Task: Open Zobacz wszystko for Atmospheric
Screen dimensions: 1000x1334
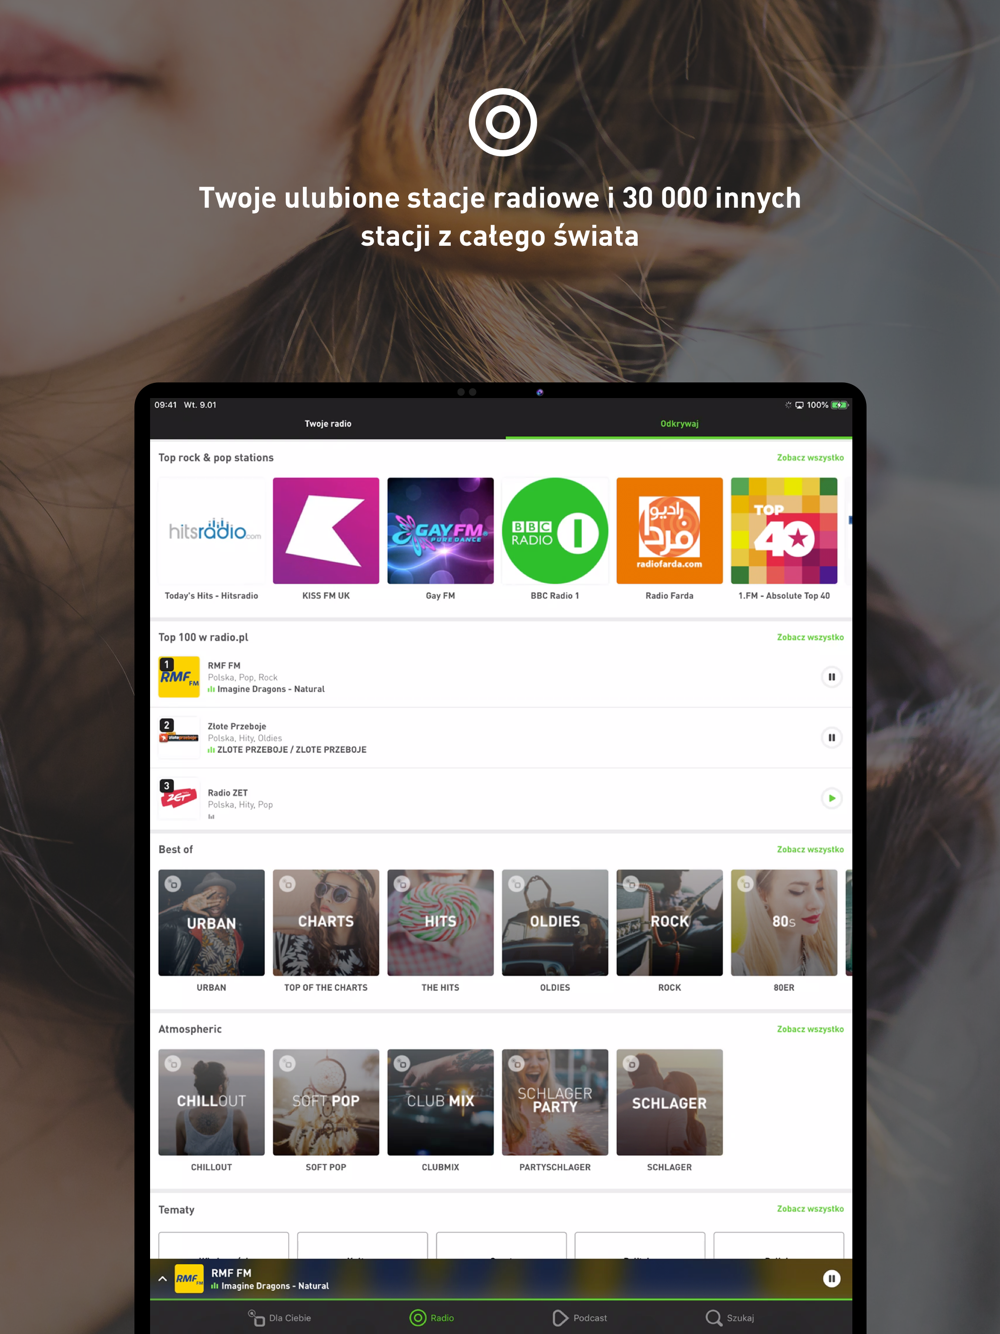Action: coord(810,1029)
